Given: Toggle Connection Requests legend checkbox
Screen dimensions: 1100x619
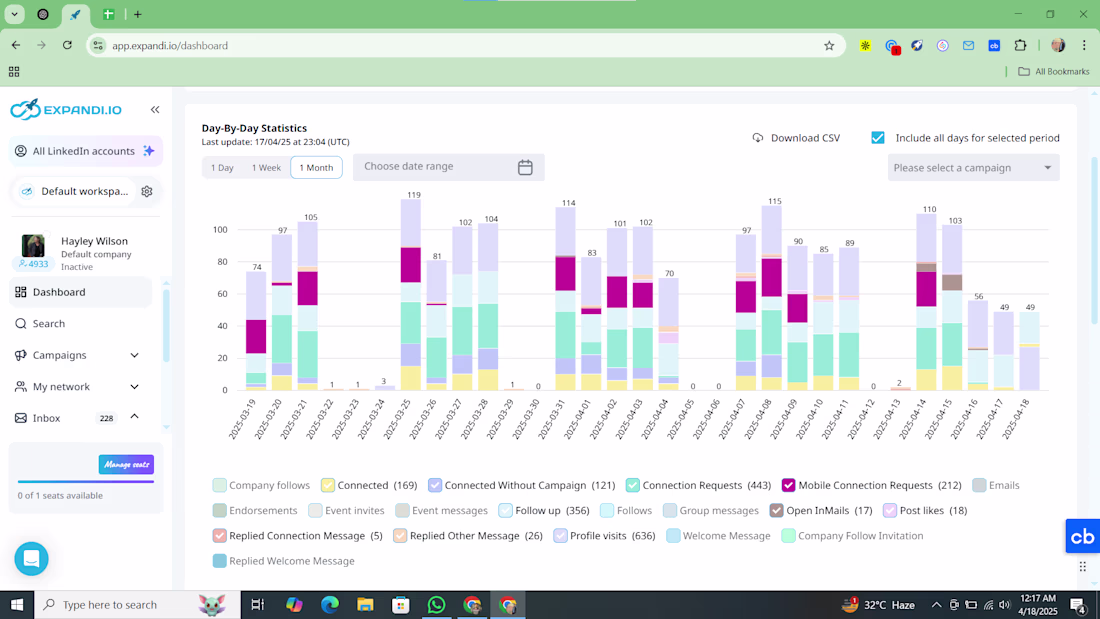Looking at the screenshot, I should point(633,485).
